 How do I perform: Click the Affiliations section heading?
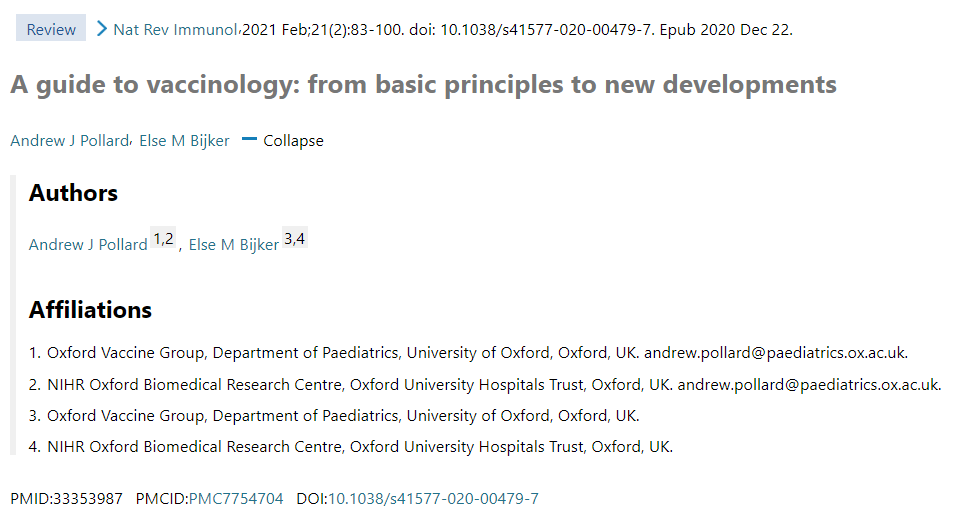coord(91,310)
